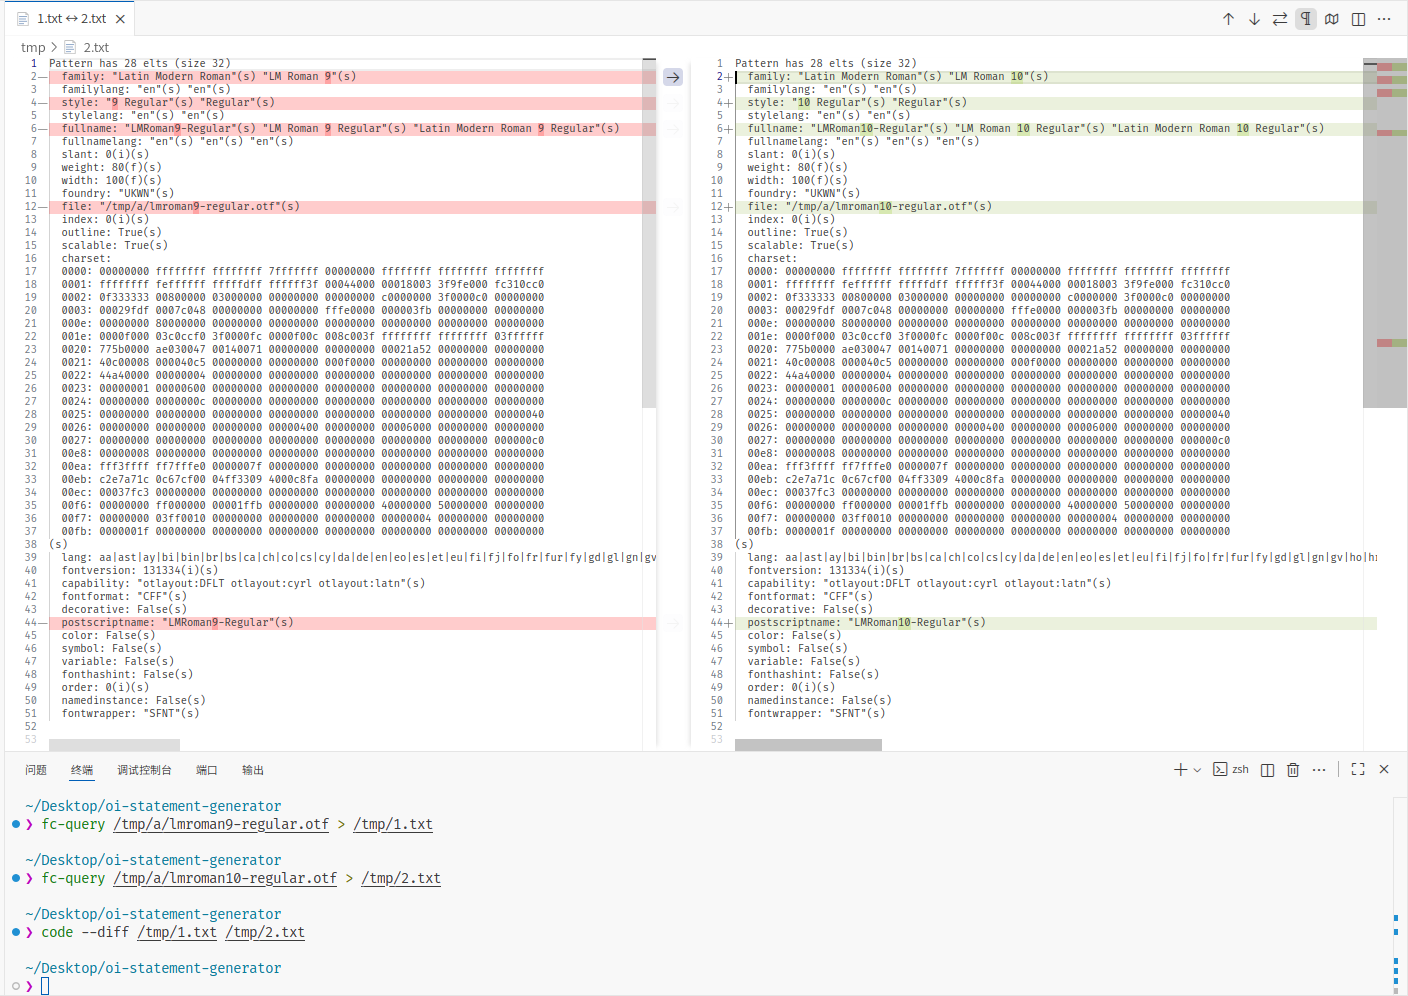This screenshot has height=996, width=1408.
Task: Toggle the open-book icon in diff toolbar
Action: point(1332,19)
